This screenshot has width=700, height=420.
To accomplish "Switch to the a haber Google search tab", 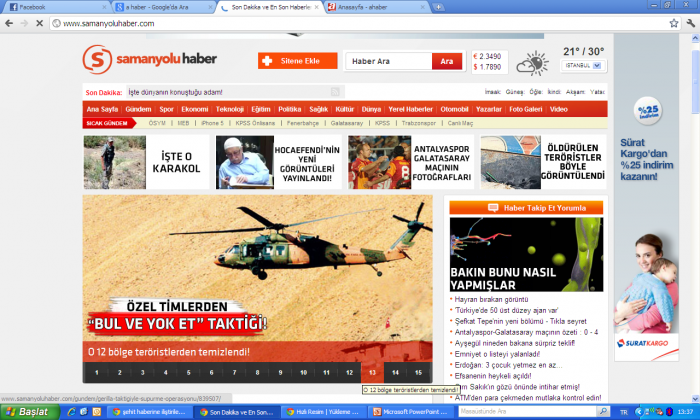I will tap(163, 7).
